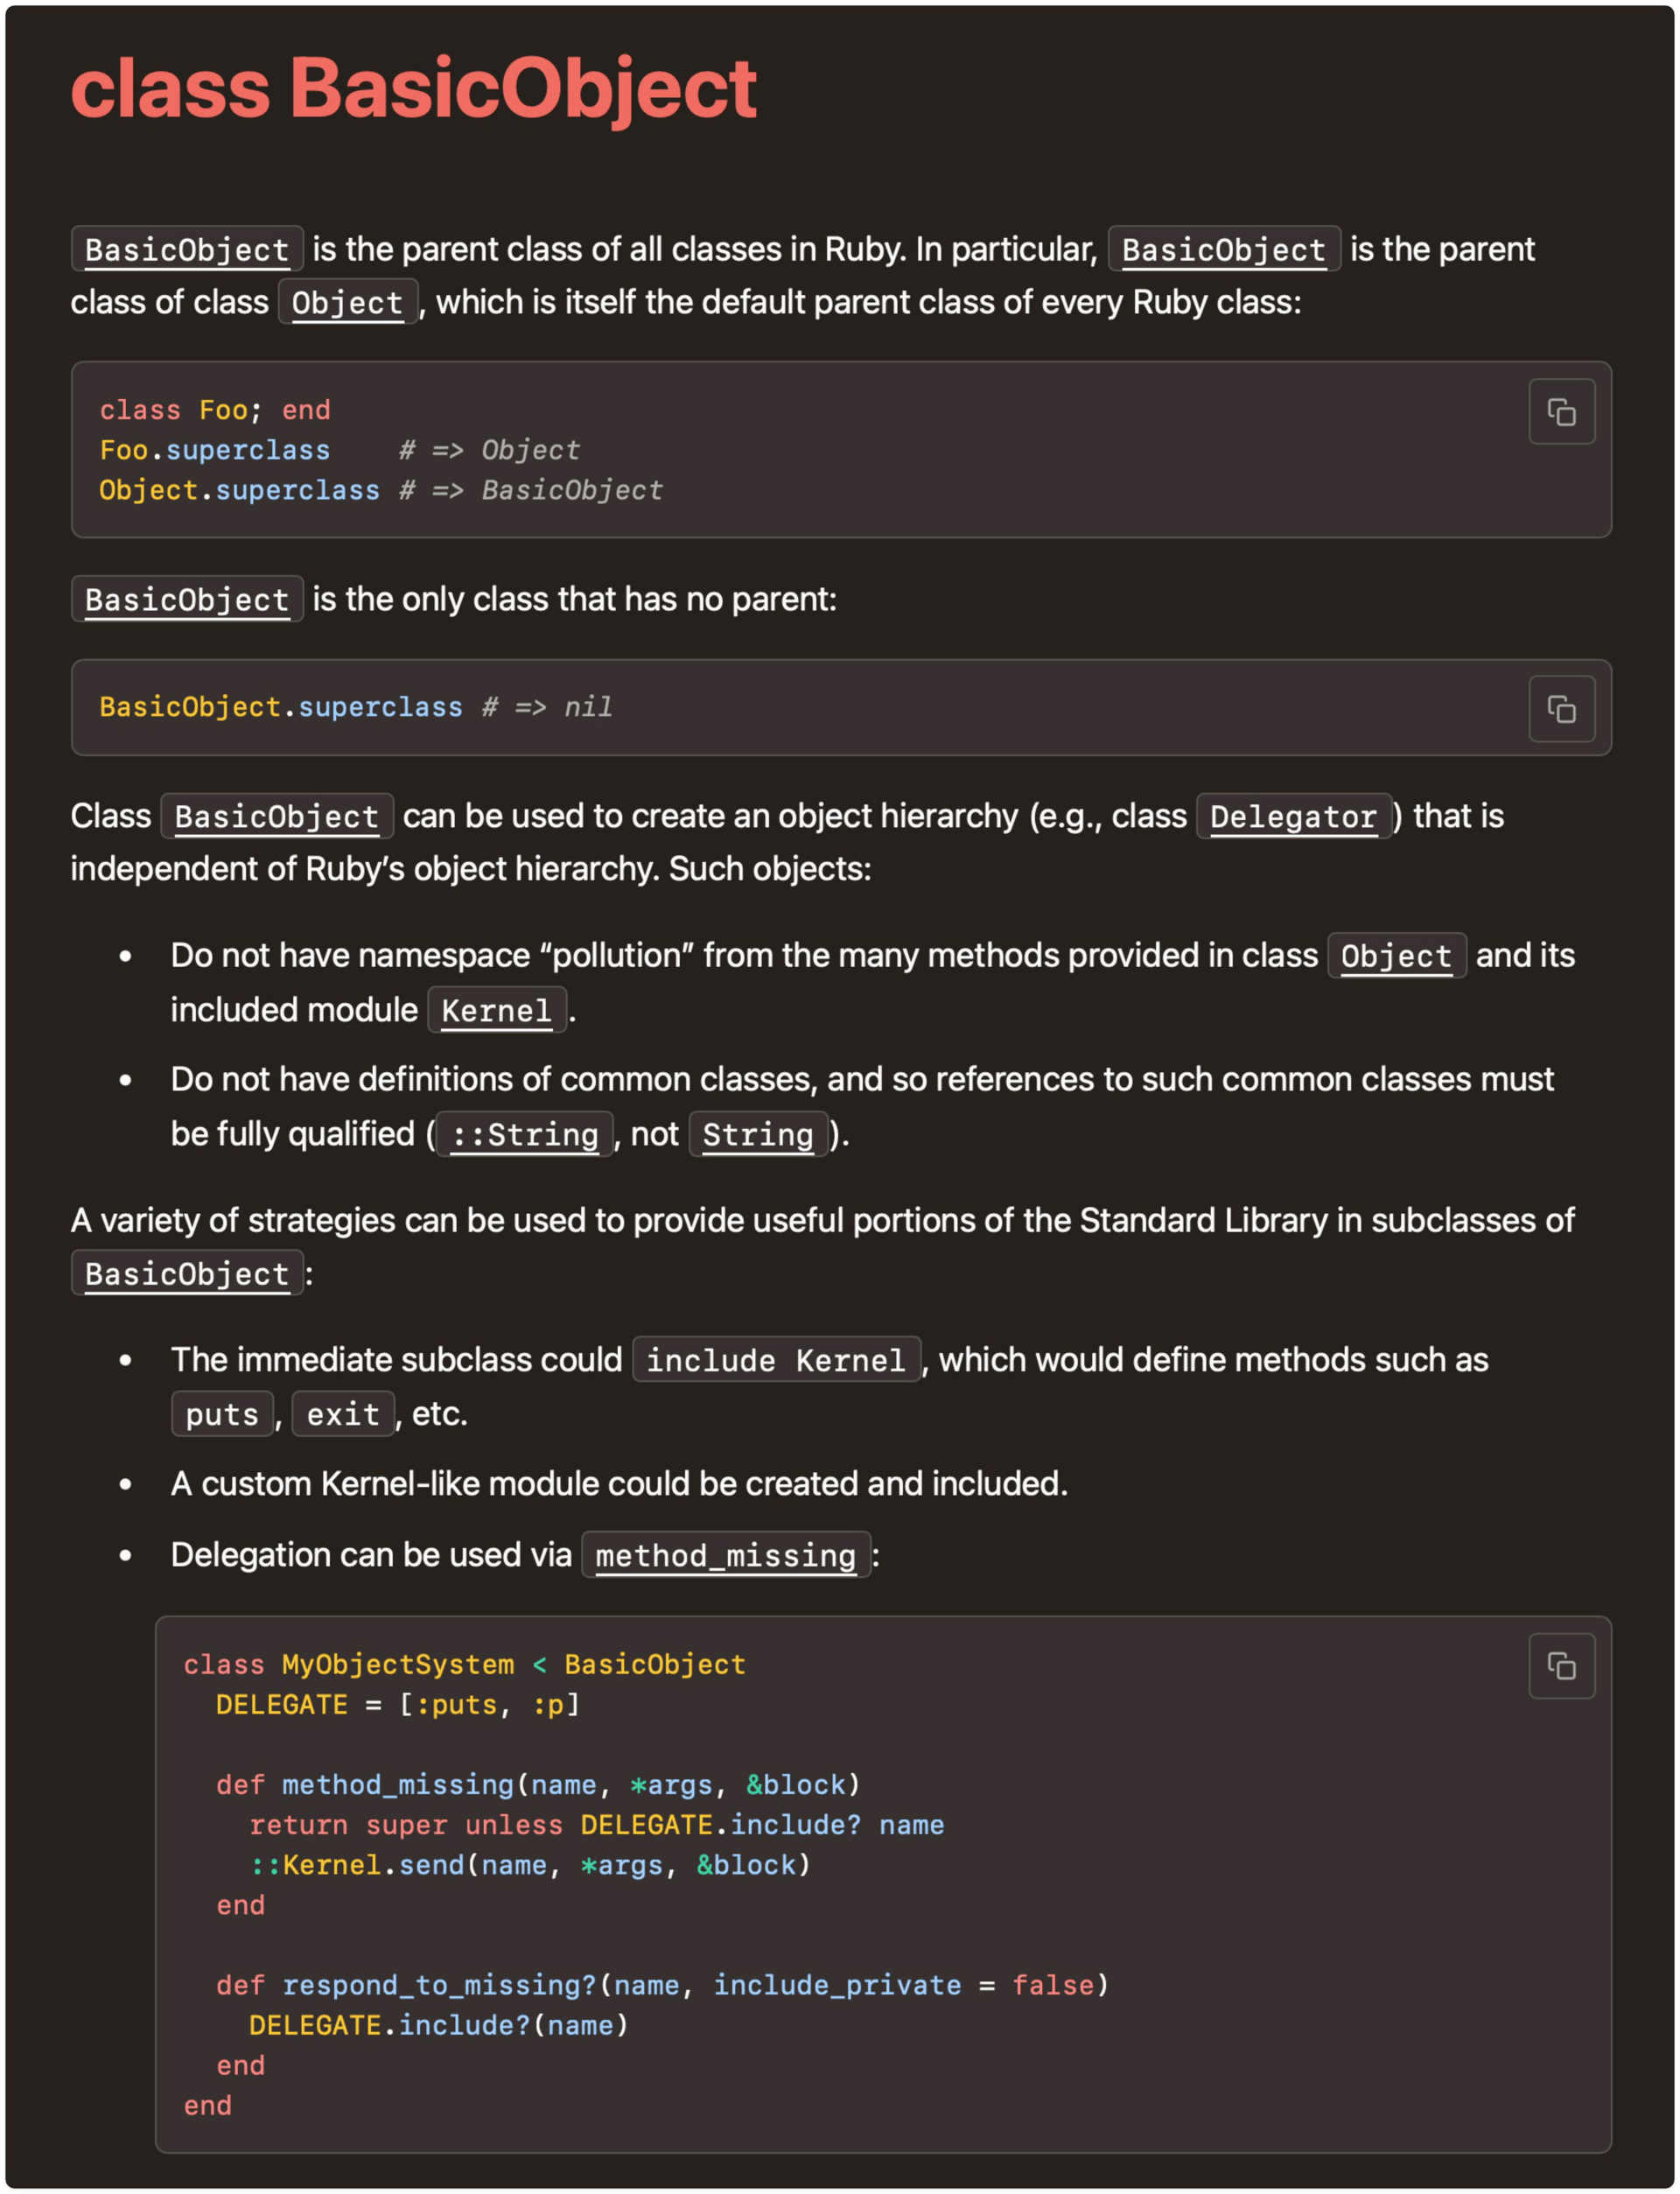Follow Object link in 'class of class' sentence
1680x2194 pixels.
click(x=347, y=303)
